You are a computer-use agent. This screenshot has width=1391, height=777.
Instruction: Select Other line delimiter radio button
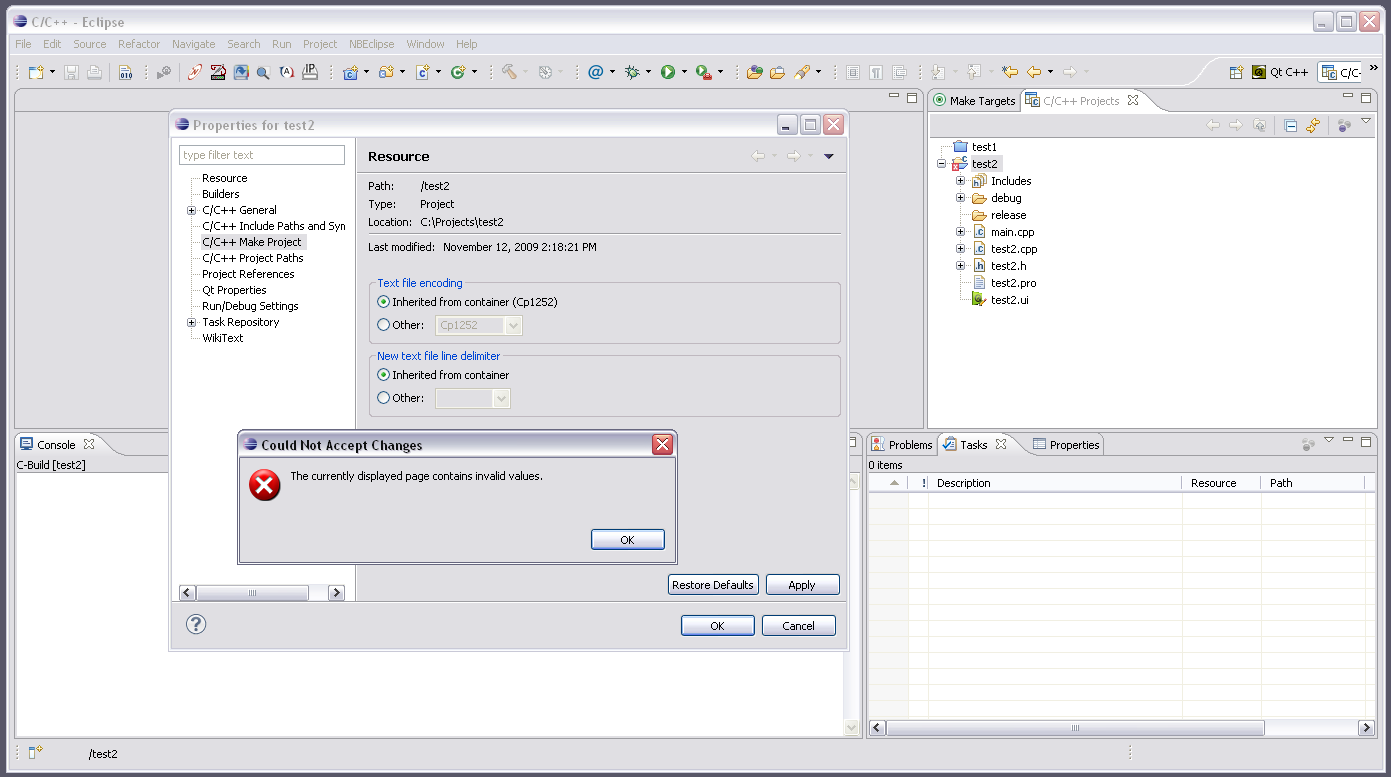pos(383,398)
